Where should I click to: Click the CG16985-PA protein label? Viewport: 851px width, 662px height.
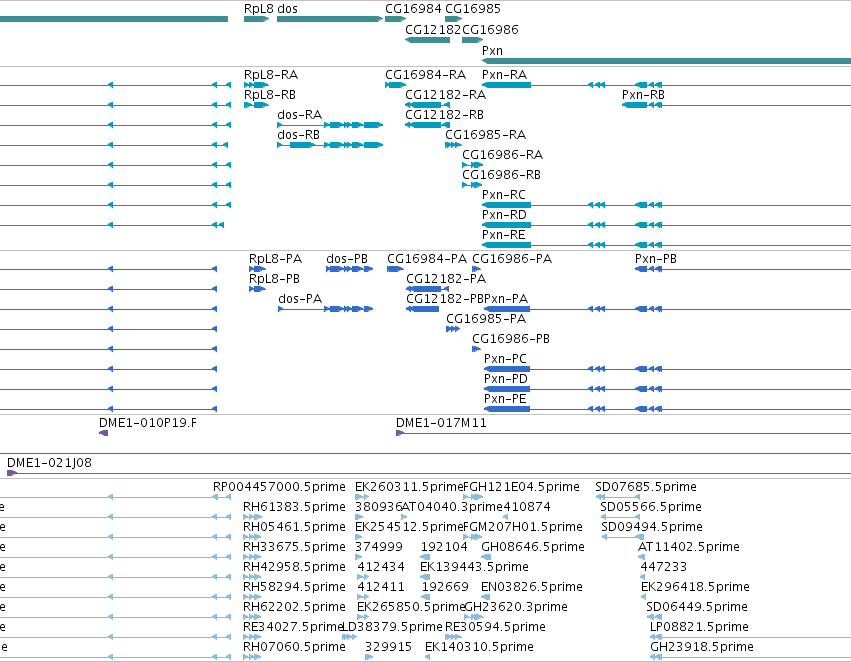click(x=486, y=319)
